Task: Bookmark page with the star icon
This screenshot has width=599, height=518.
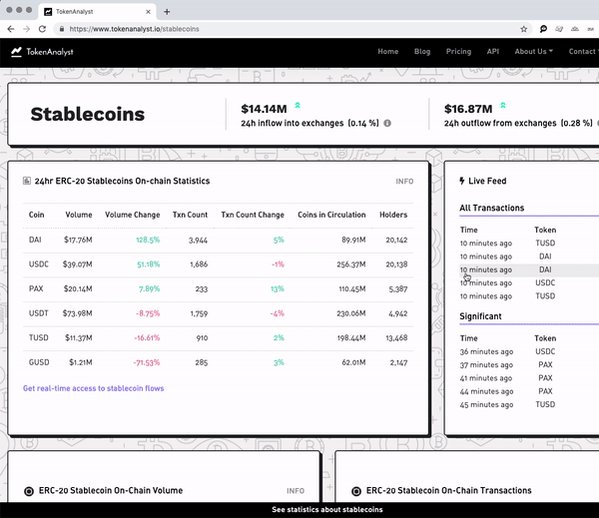Action: pos(524,29)
